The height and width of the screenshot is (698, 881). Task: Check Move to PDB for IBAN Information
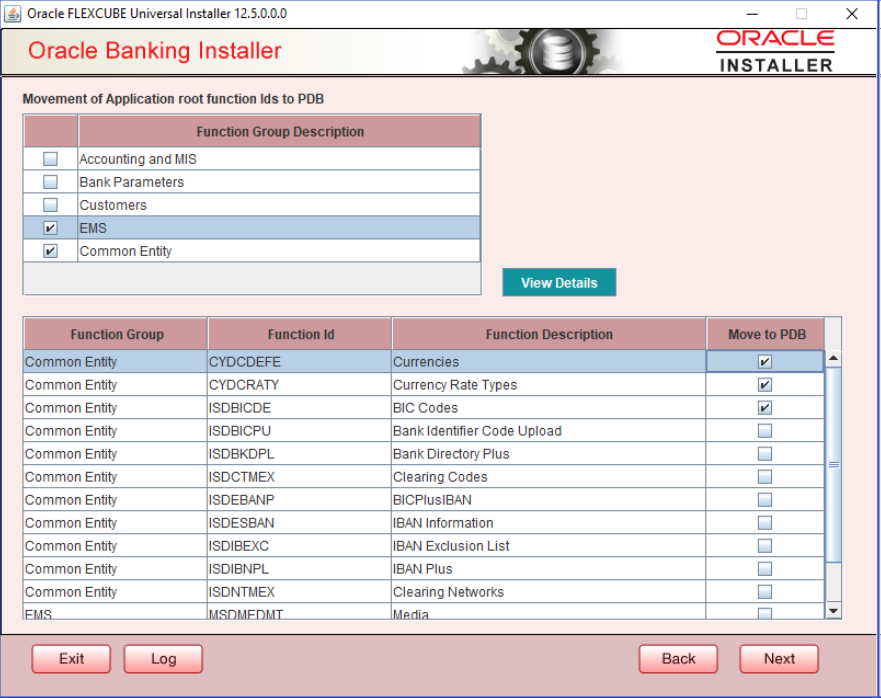point(765,523)
